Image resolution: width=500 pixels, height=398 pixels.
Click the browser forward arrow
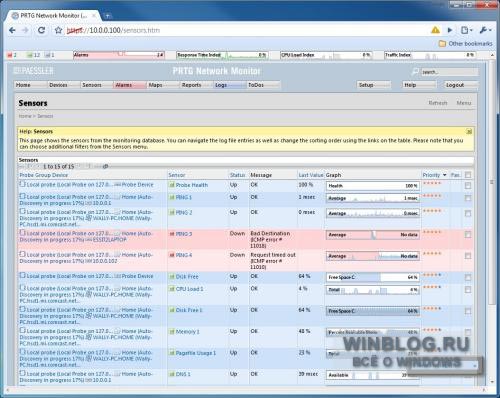25,30
